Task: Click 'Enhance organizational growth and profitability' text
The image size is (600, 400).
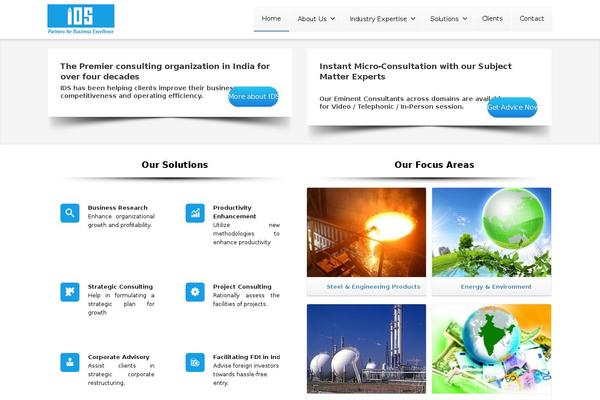Action: 121,221
